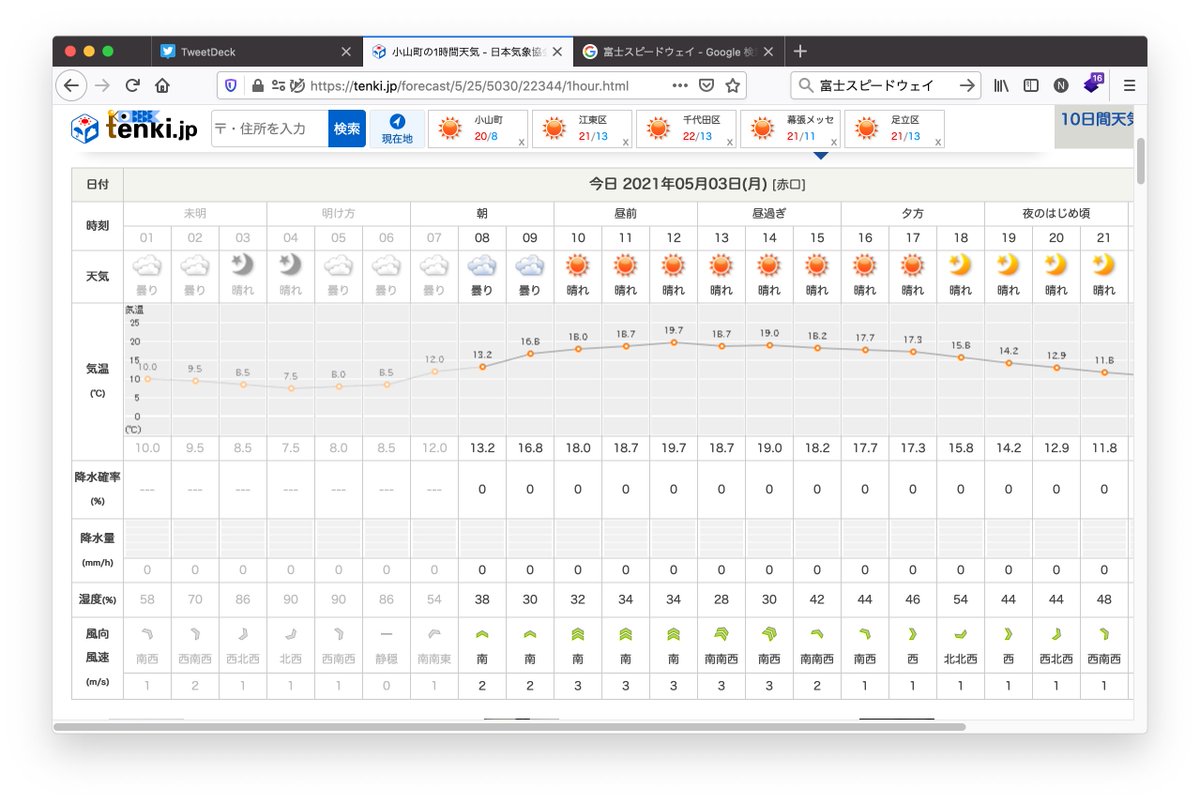Remove 幕張メッセ from location history
1200x803 pixels.
[x=833, y=143]
